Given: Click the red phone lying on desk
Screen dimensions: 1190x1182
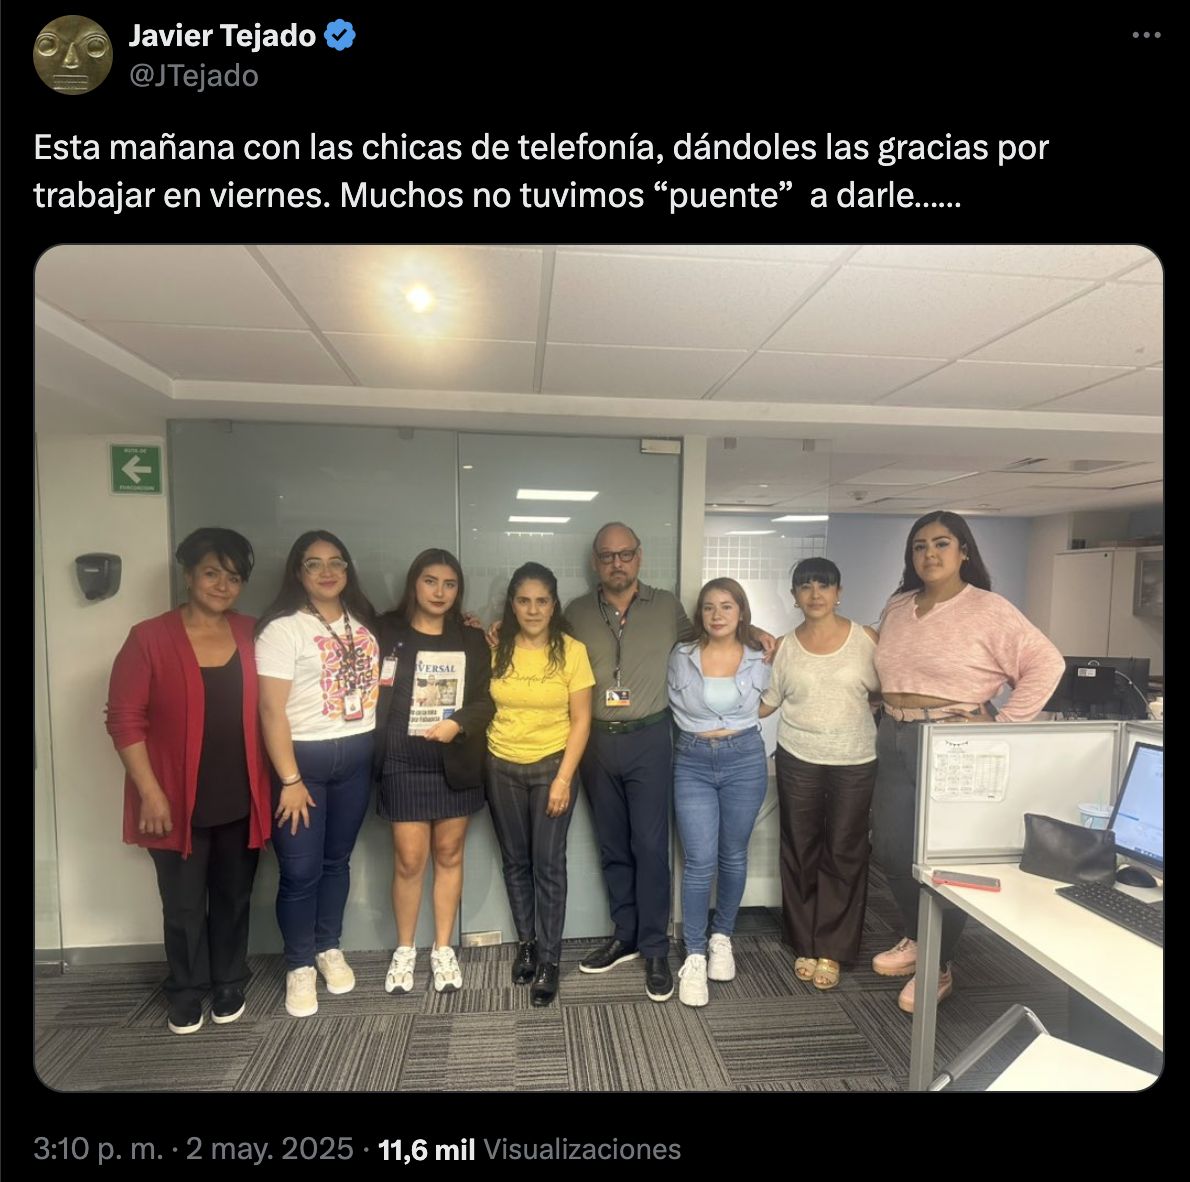Looking at the screenshot, I should [965, 880].
